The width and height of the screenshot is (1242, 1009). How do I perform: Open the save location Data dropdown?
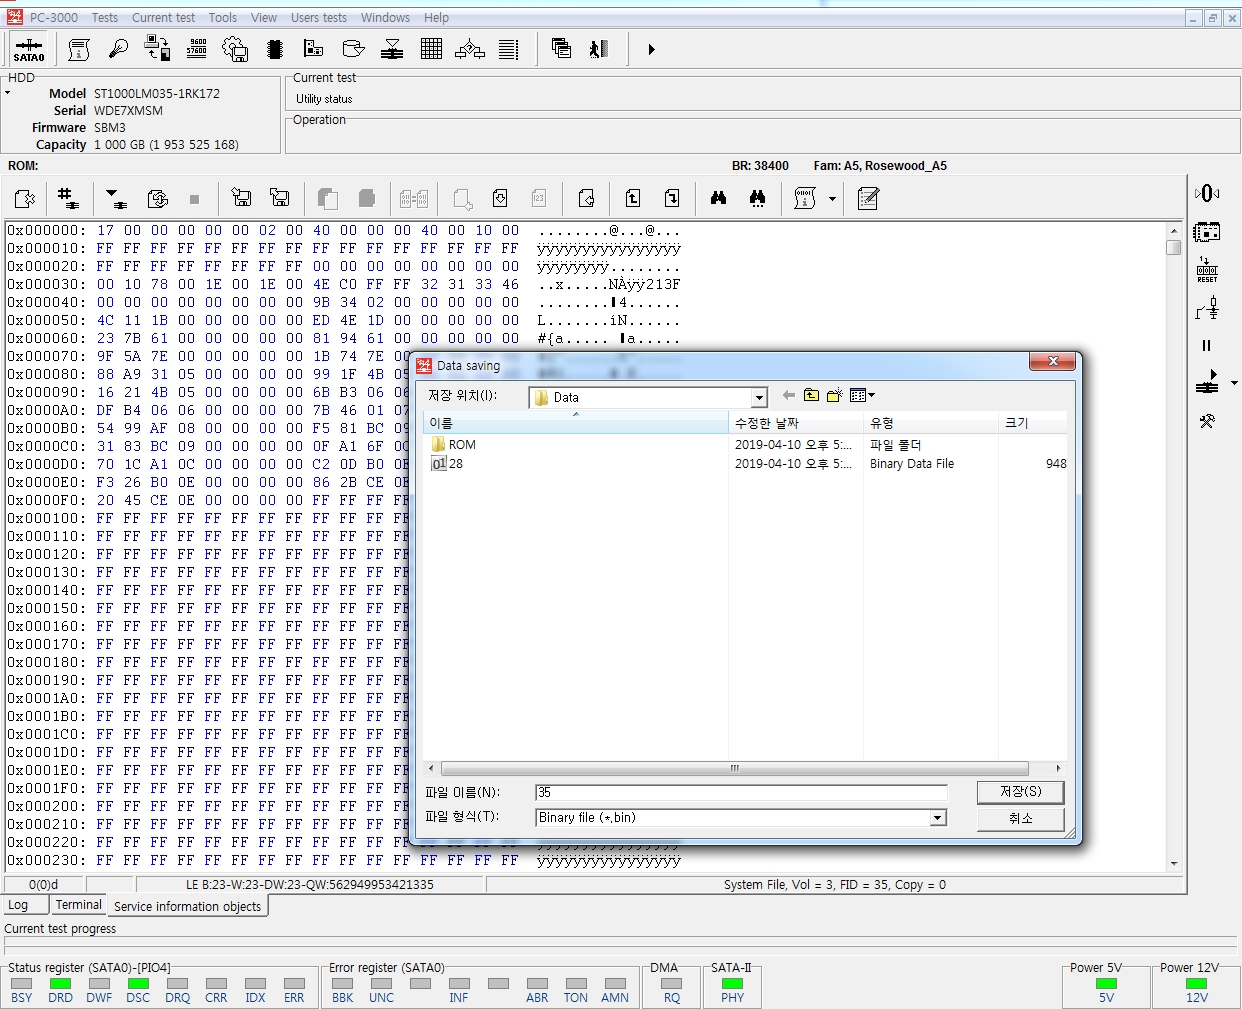[759, 398]
